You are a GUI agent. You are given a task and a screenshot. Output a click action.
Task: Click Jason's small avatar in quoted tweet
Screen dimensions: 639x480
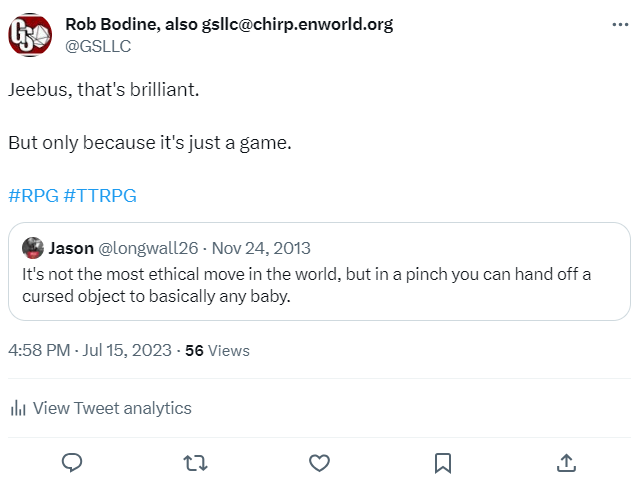32,248
